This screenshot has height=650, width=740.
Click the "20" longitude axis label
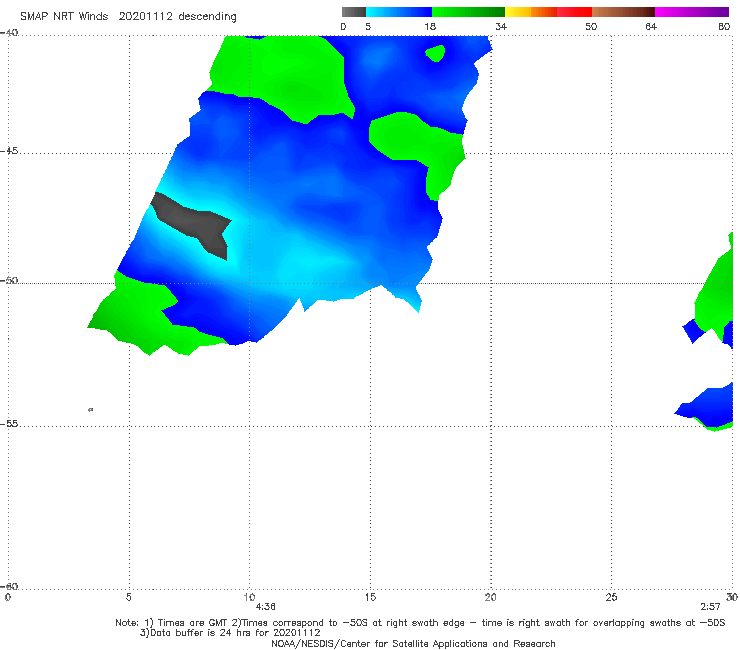490,597
